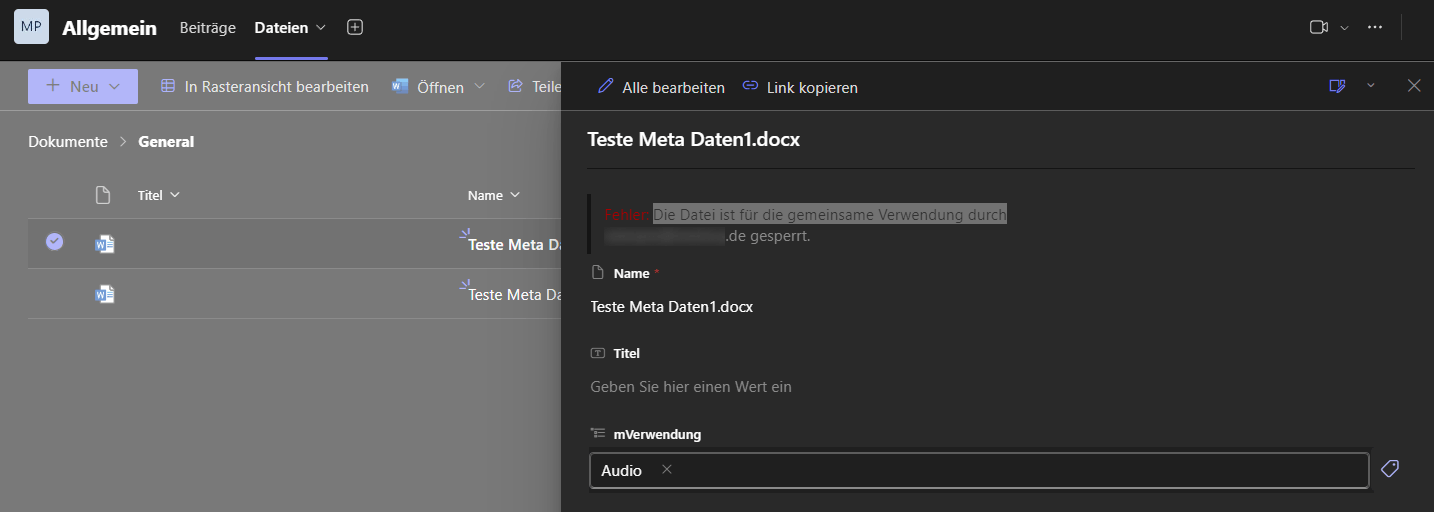Open the more options ellipsis menu

[x=1375, y=28]
